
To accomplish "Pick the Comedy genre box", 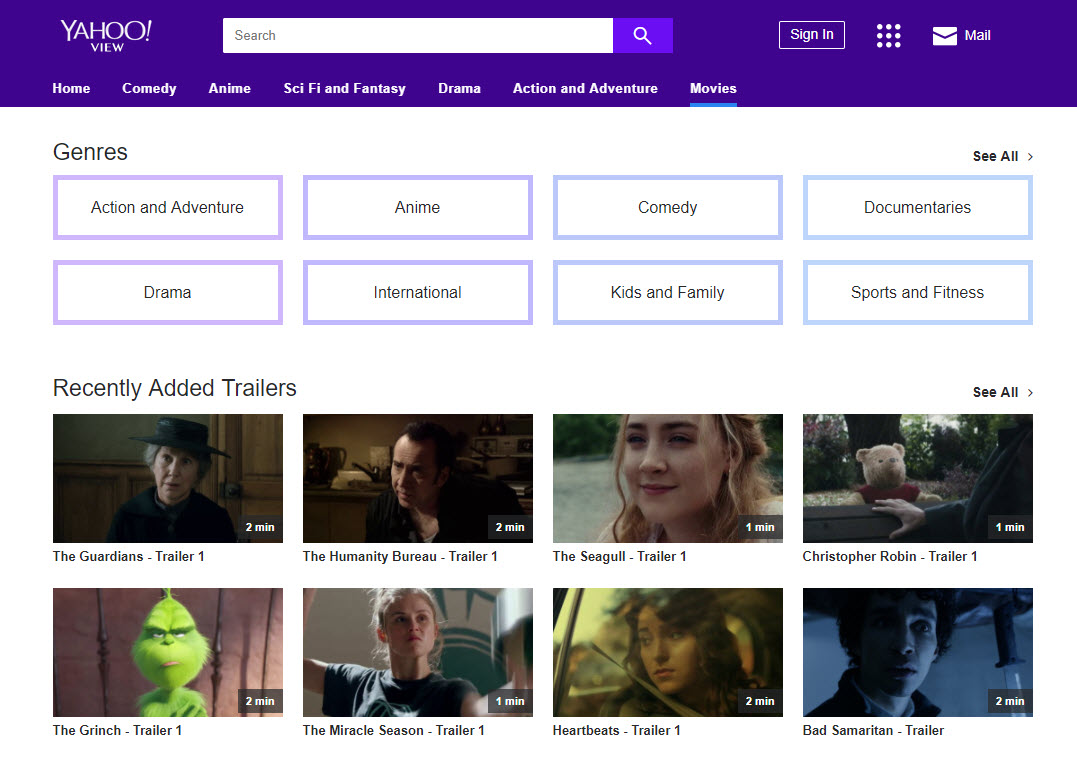I will point(668,208).
